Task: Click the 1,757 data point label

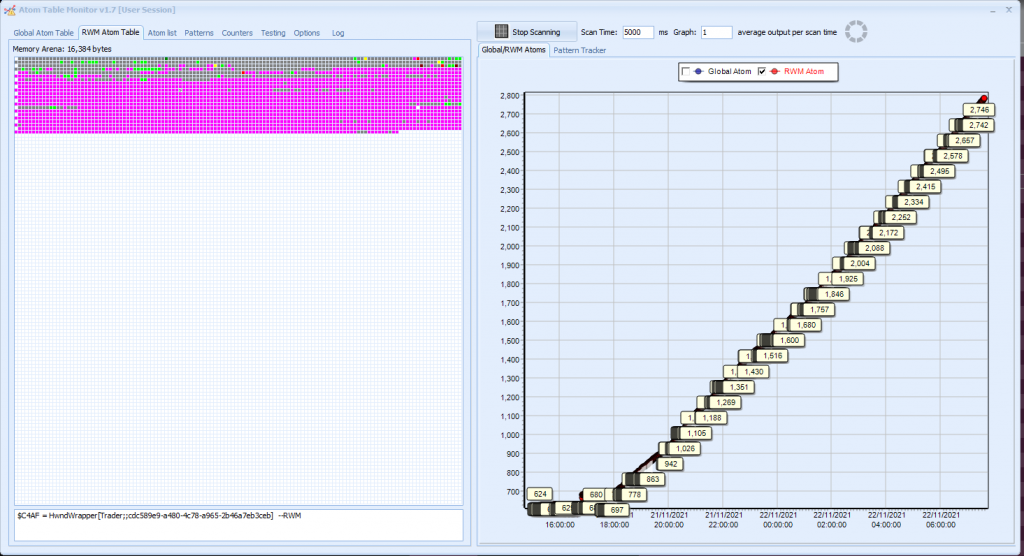Action: coord(819,310)
